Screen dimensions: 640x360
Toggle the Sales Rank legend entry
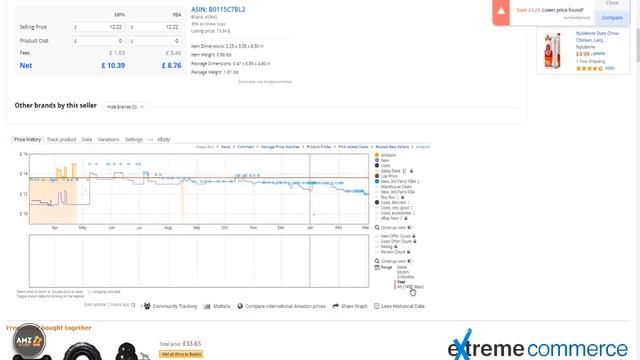391,171
